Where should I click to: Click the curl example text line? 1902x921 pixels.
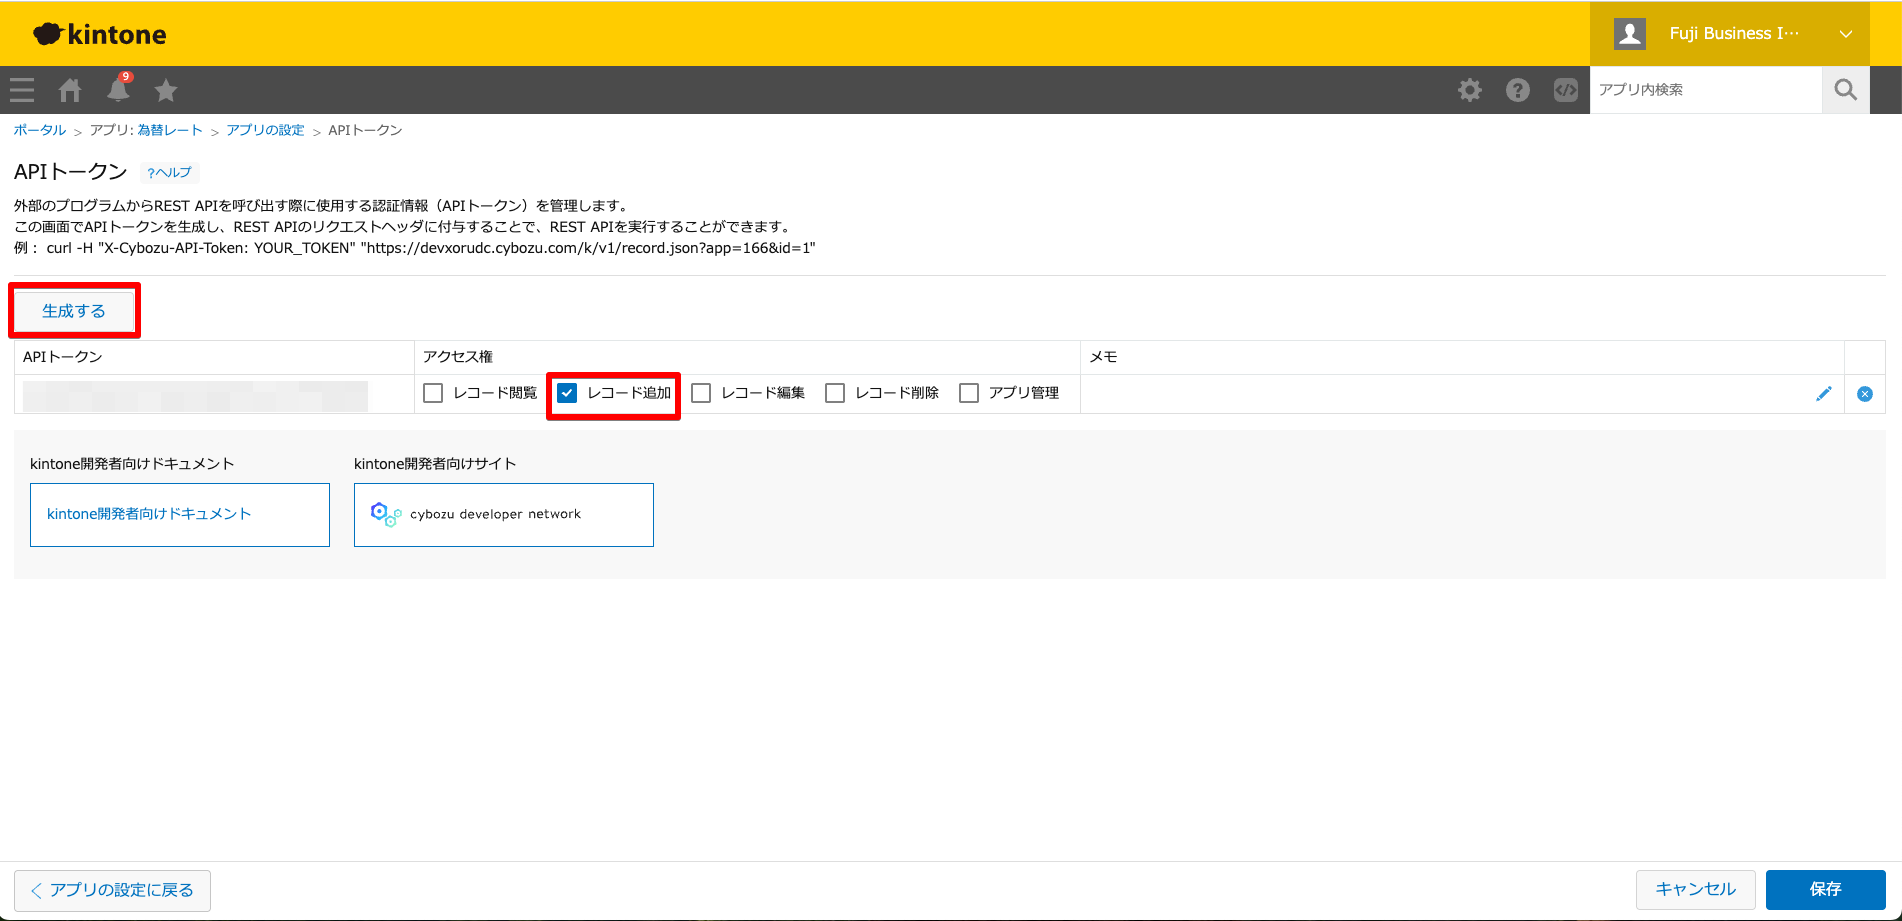pyautogui.click(x=415, y=248)
